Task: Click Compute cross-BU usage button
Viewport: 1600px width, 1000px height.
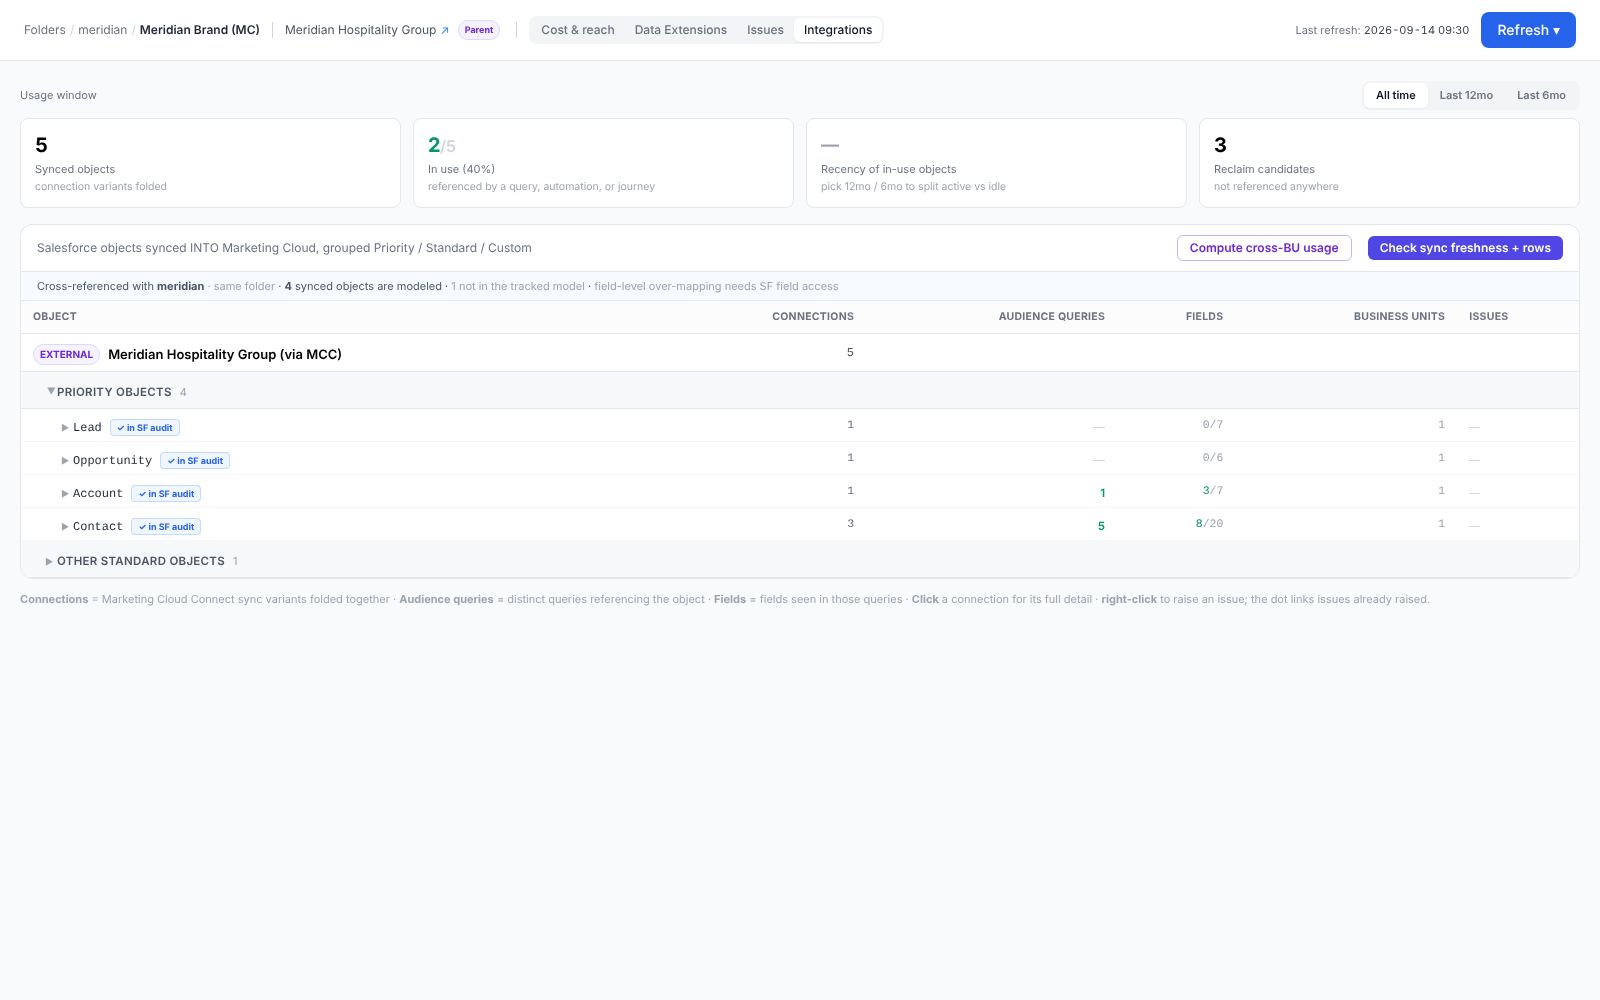Action: coord(1264,248)
